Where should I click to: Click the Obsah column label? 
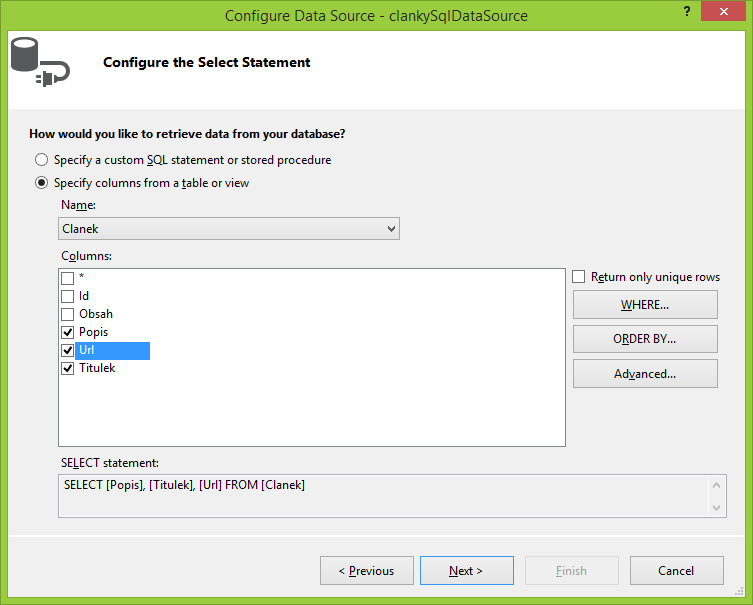click(x=96, y=314)
